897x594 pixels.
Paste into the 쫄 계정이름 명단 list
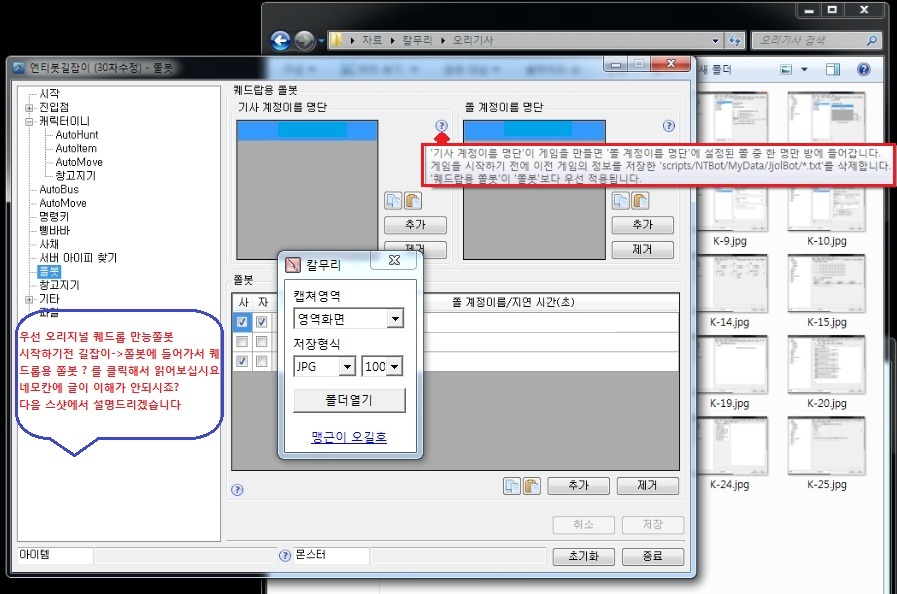[640, 200]
